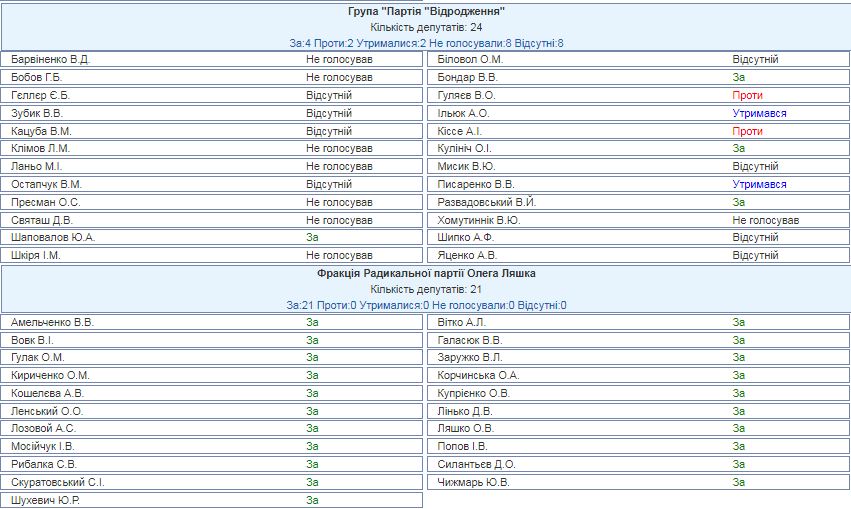Screen dimensions: 851x509
Task: Click on deputy Шухевич Ю.Р.
Action: [x=45, y=500]
